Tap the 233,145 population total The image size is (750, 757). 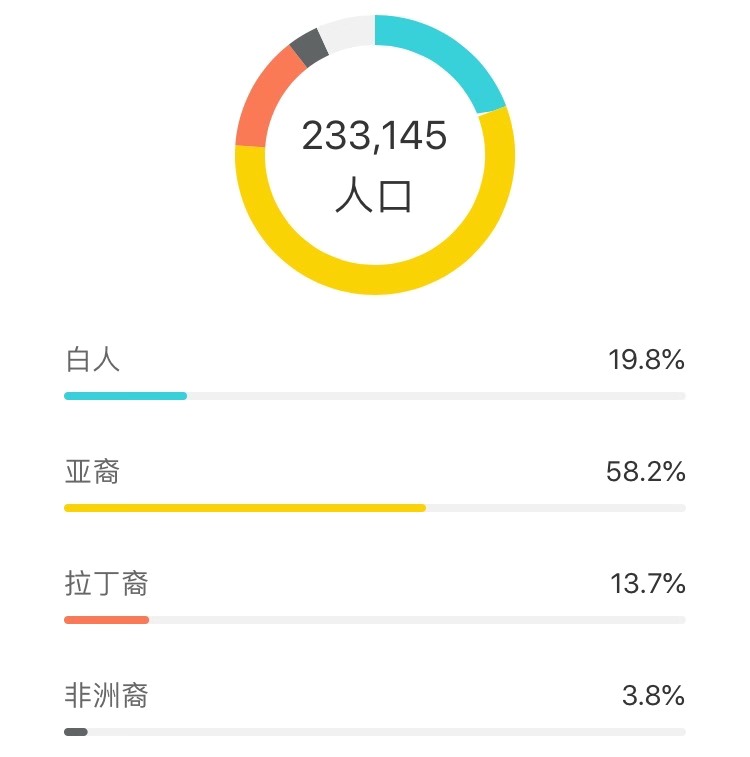tap(375, 136)
